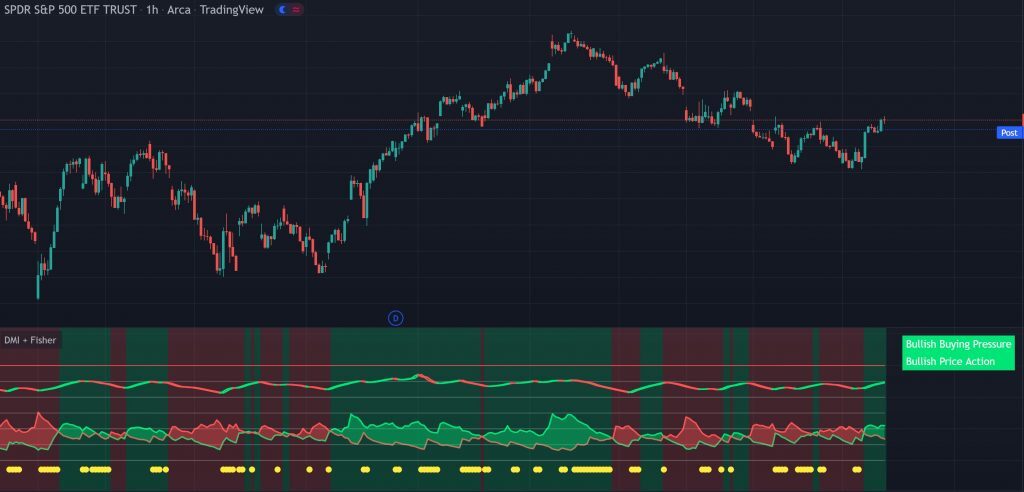Click the blue crescent moon session icon

(x=283, y=9)
